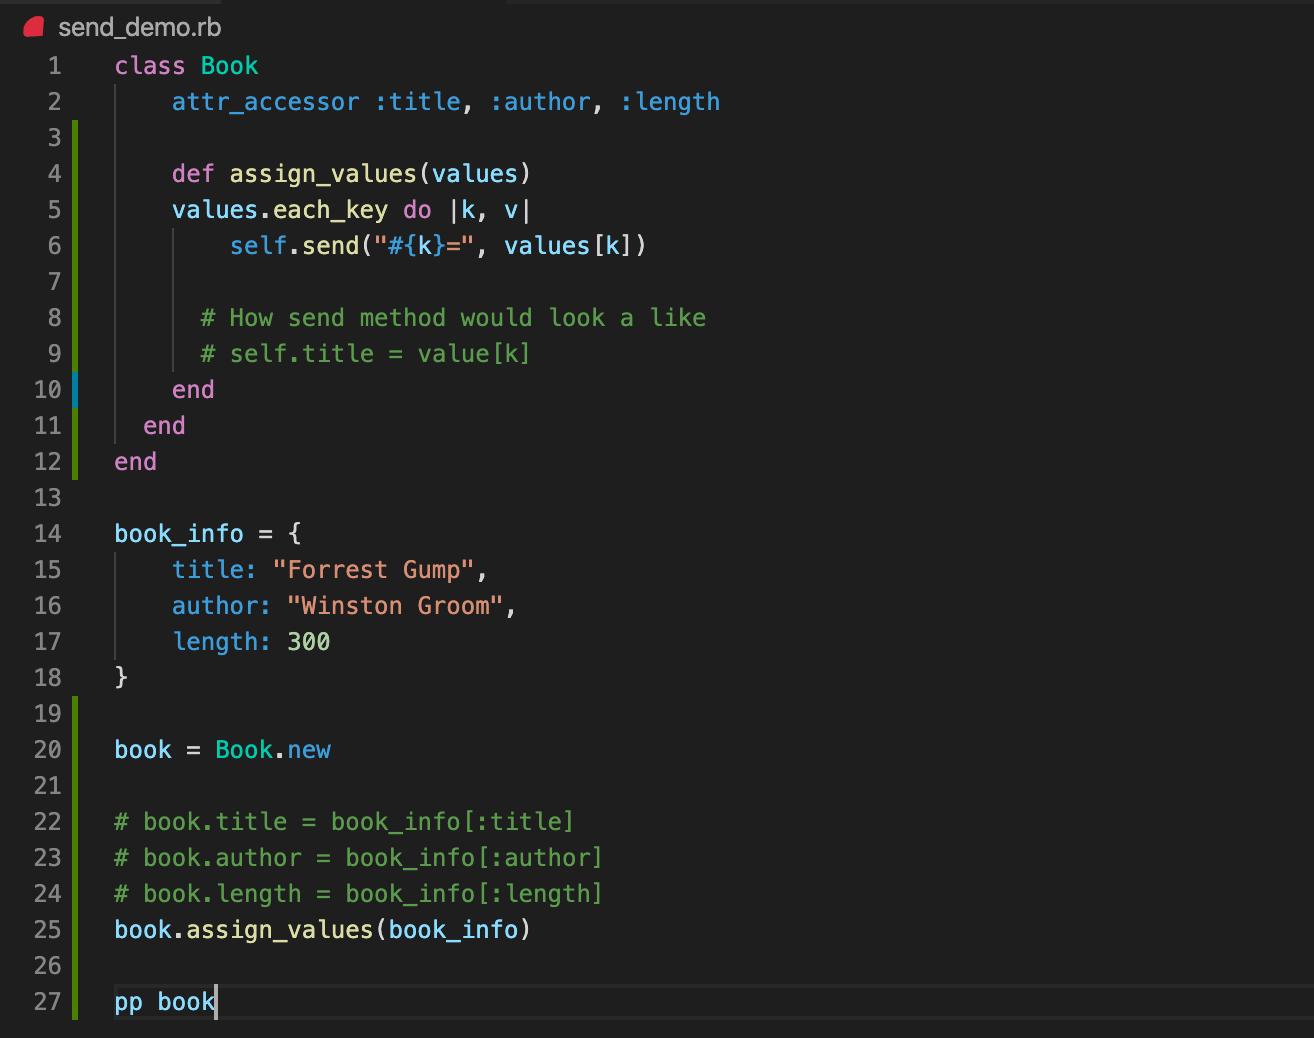Screen dimensions: 1314x1038
Task: Click the comment '# self.title = value[k]'
Action: (365, 354)
